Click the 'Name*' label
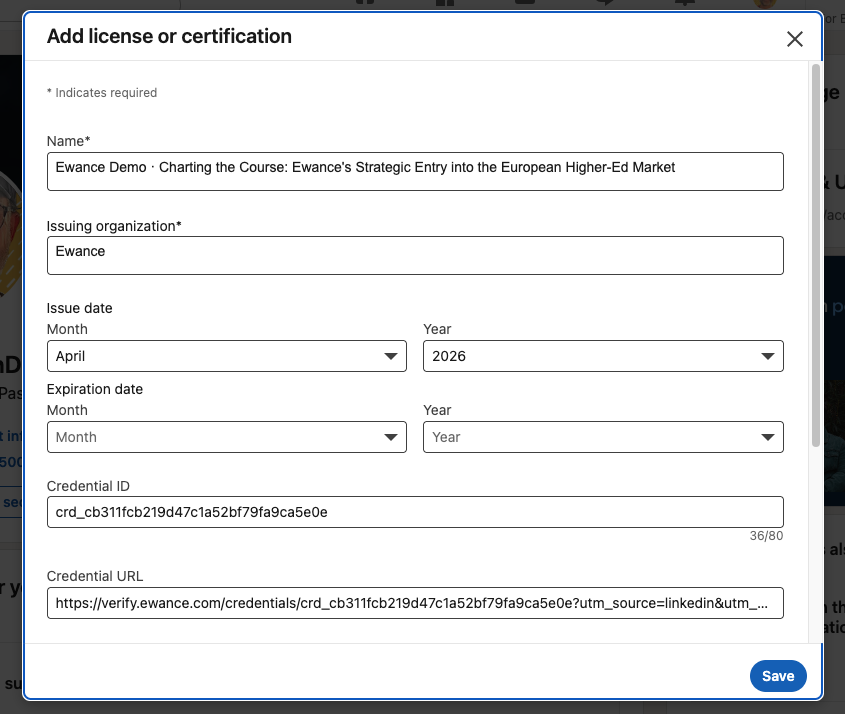The image size is (845, 714). 68,141
